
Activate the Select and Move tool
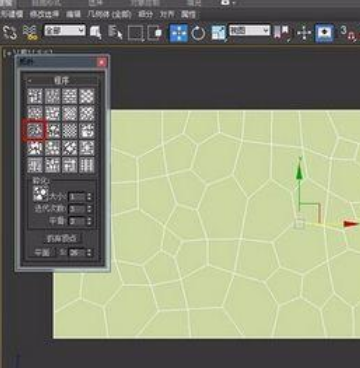(178, 33)
